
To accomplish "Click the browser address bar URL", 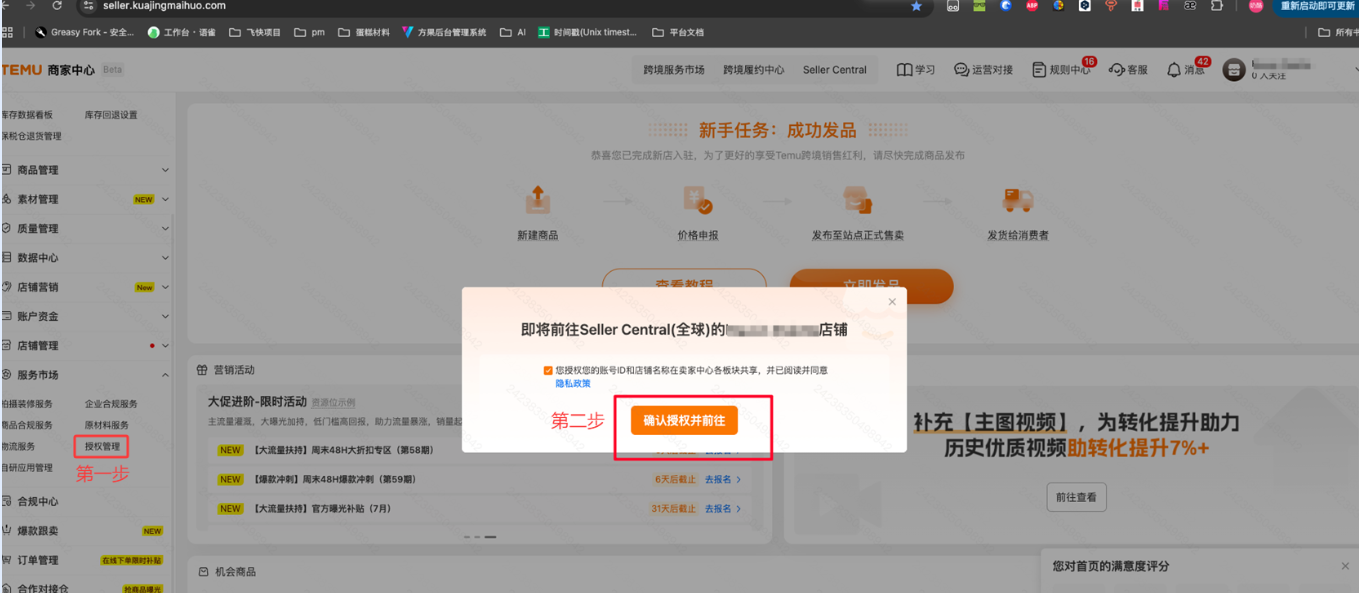I will click(x=164, y=5).
